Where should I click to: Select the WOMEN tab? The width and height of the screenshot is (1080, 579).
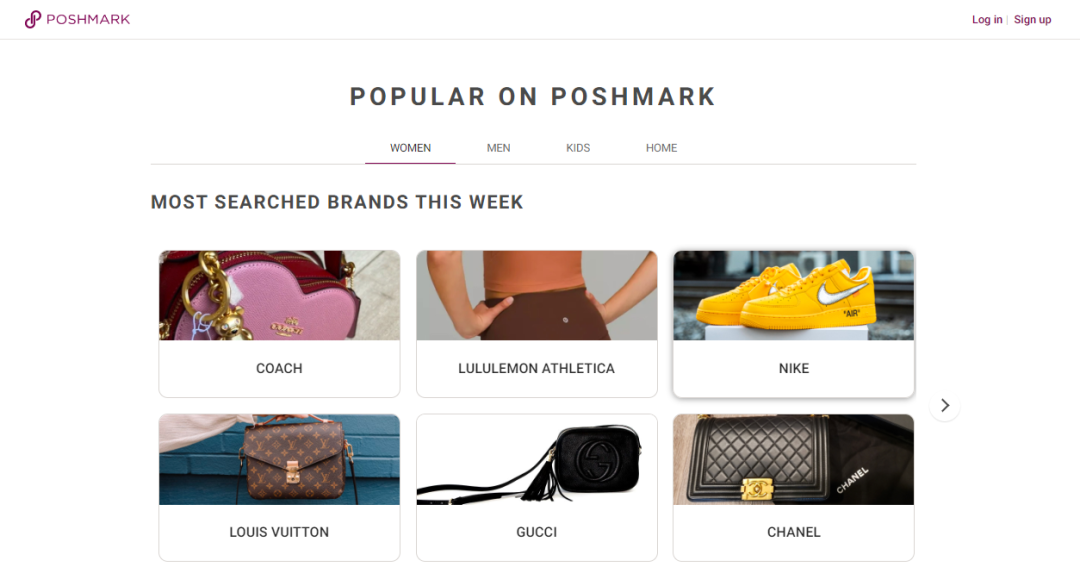click(410, 147)
